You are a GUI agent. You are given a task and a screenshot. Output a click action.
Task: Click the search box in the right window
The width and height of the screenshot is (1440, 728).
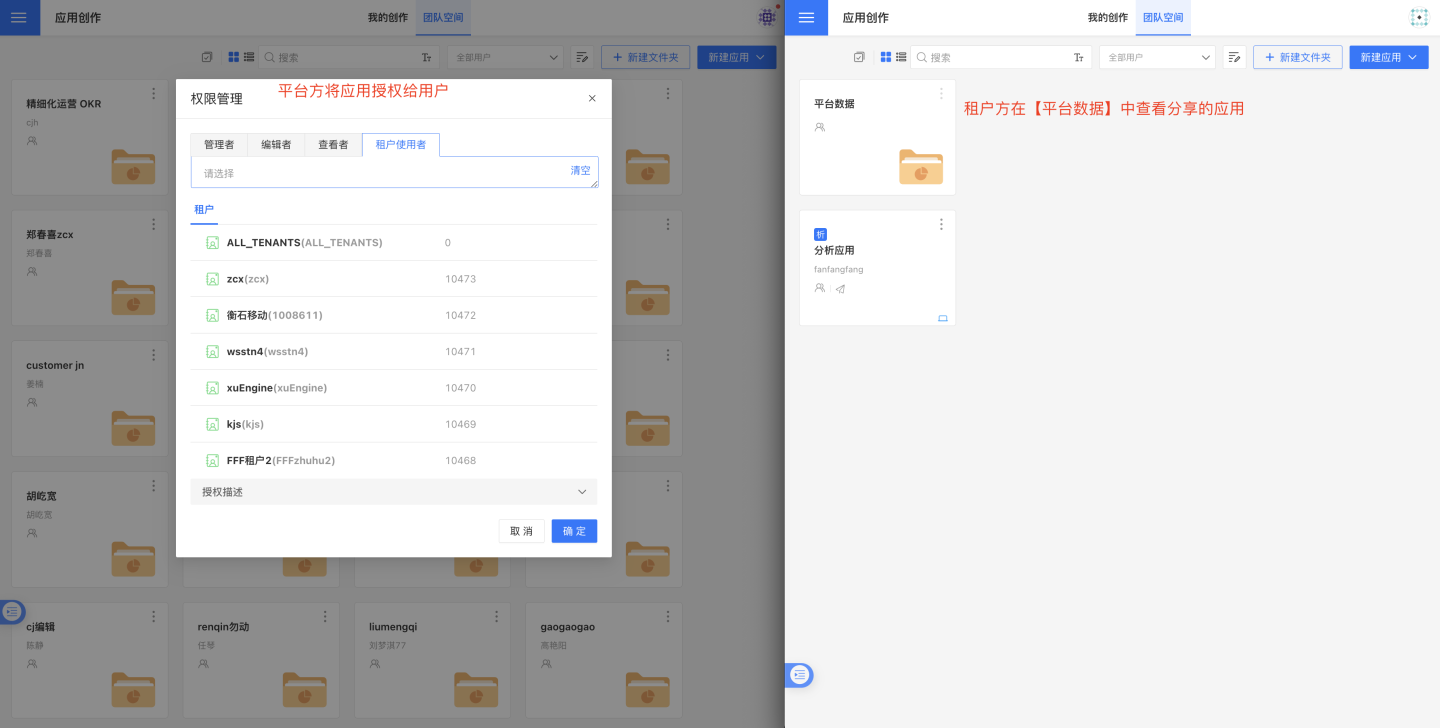click(1001, 57)
